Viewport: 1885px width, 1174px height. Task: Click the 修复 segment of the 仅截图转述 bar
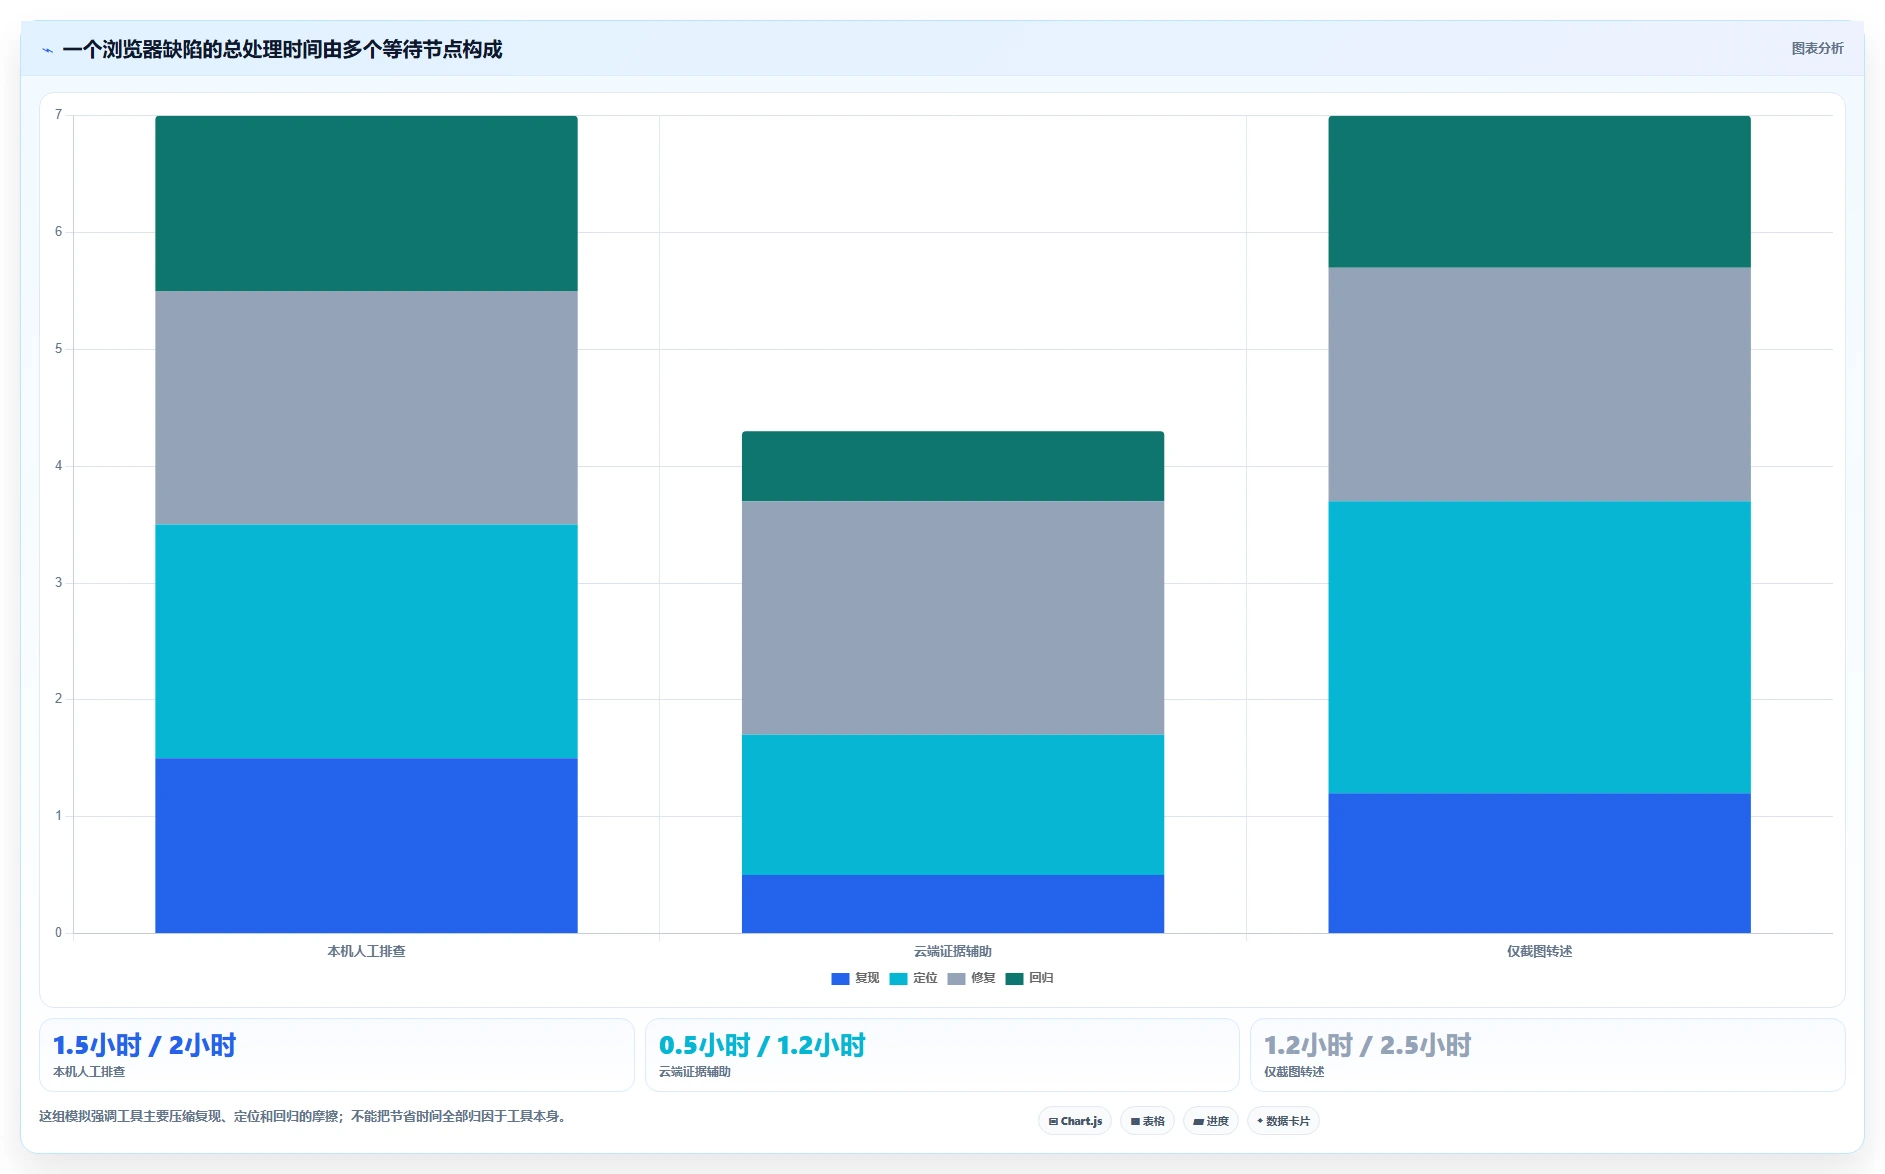(x=1539, y=384)
